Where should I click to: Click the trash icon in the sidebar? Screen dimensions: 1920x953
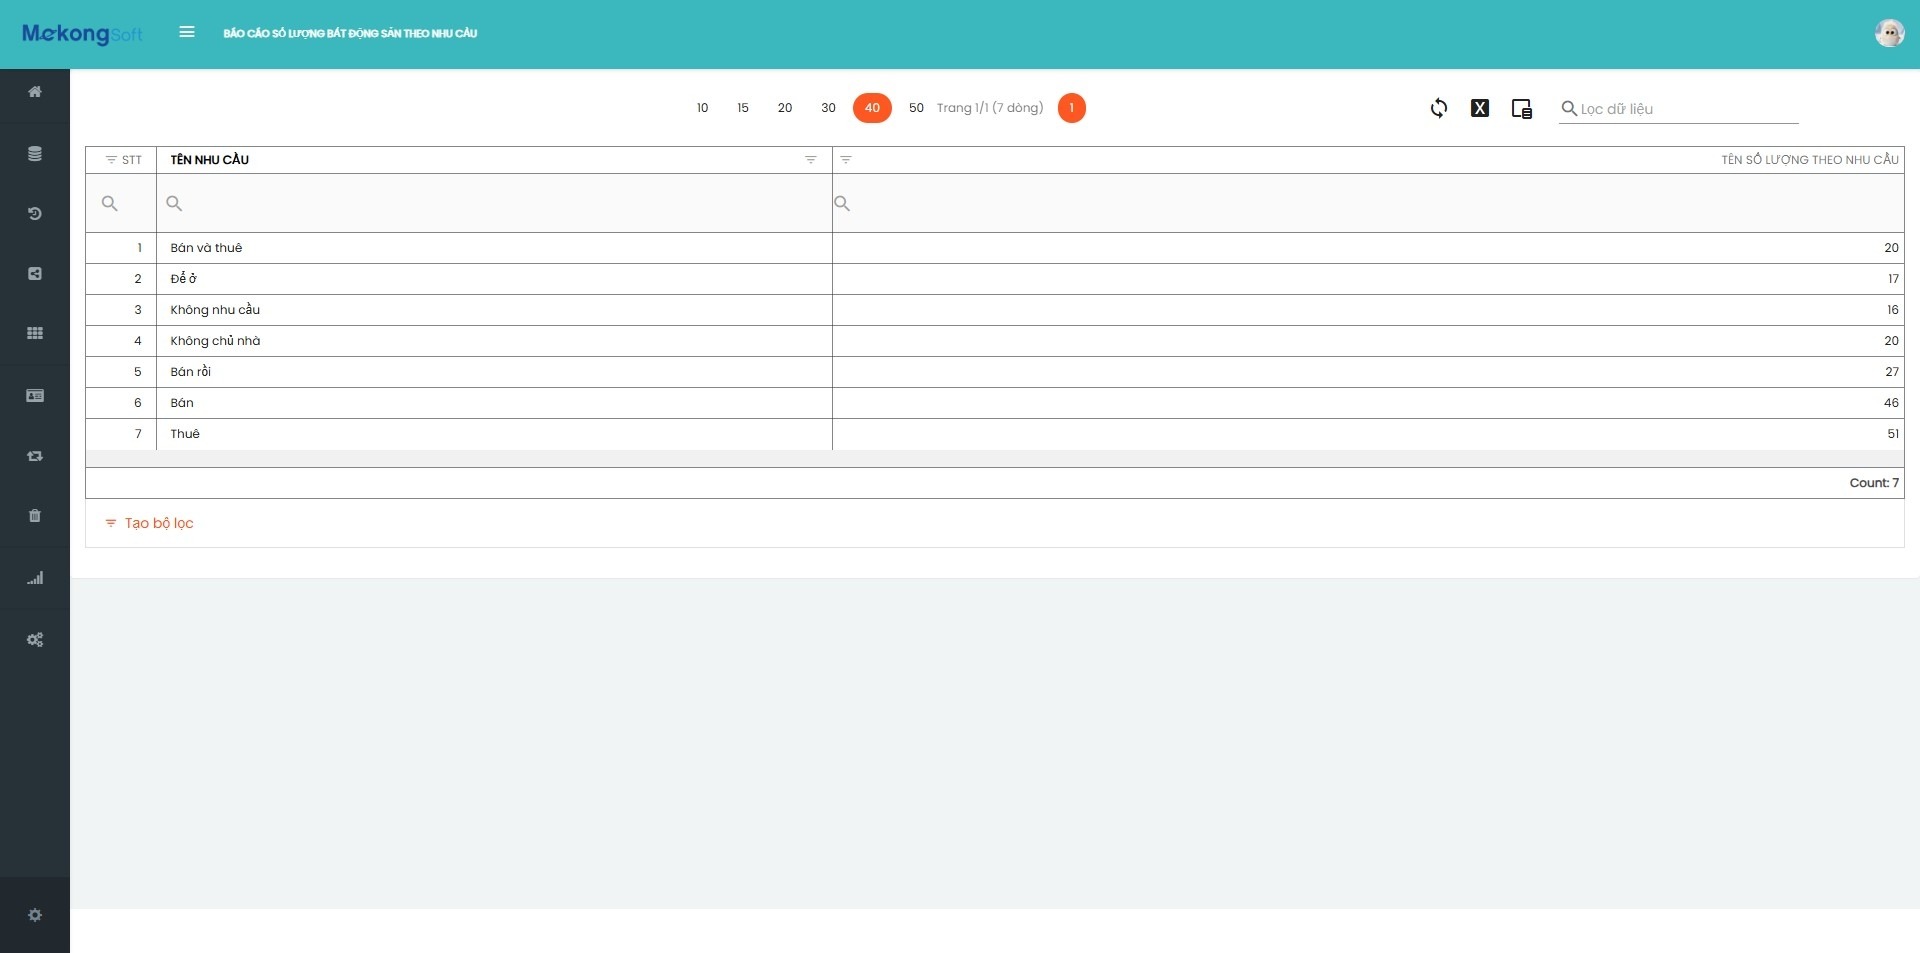pos(35,516)
